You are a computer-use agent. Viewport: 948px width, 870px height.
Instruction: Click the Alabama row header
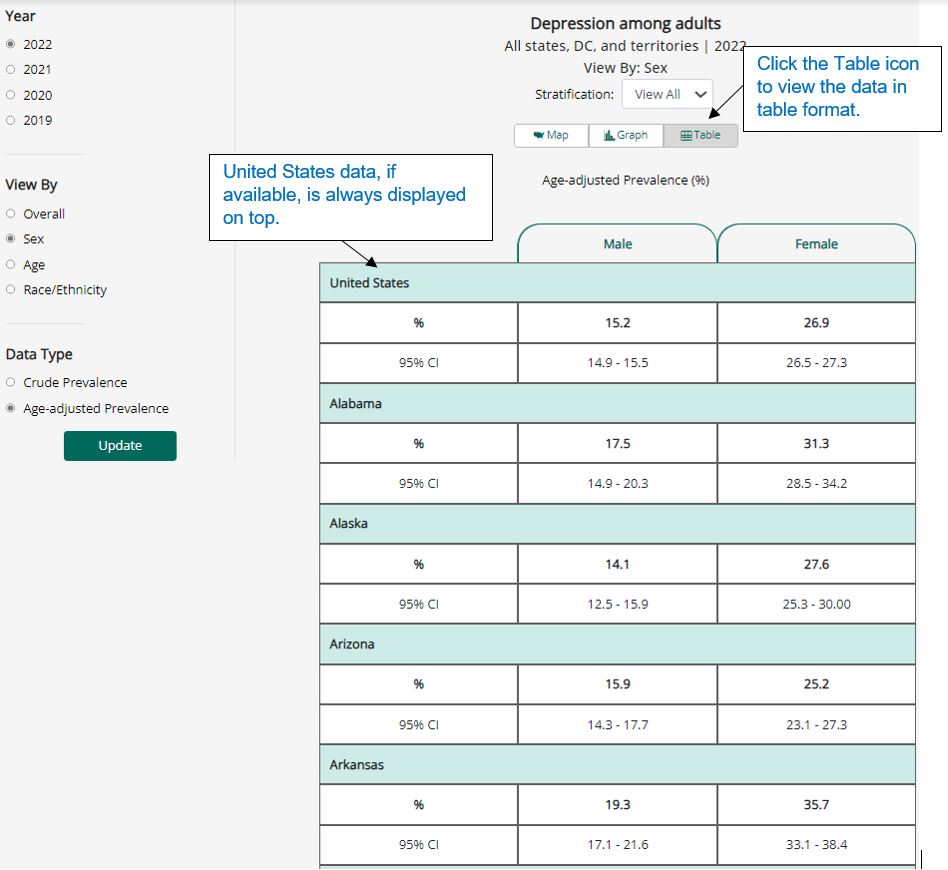pos(355,403)
